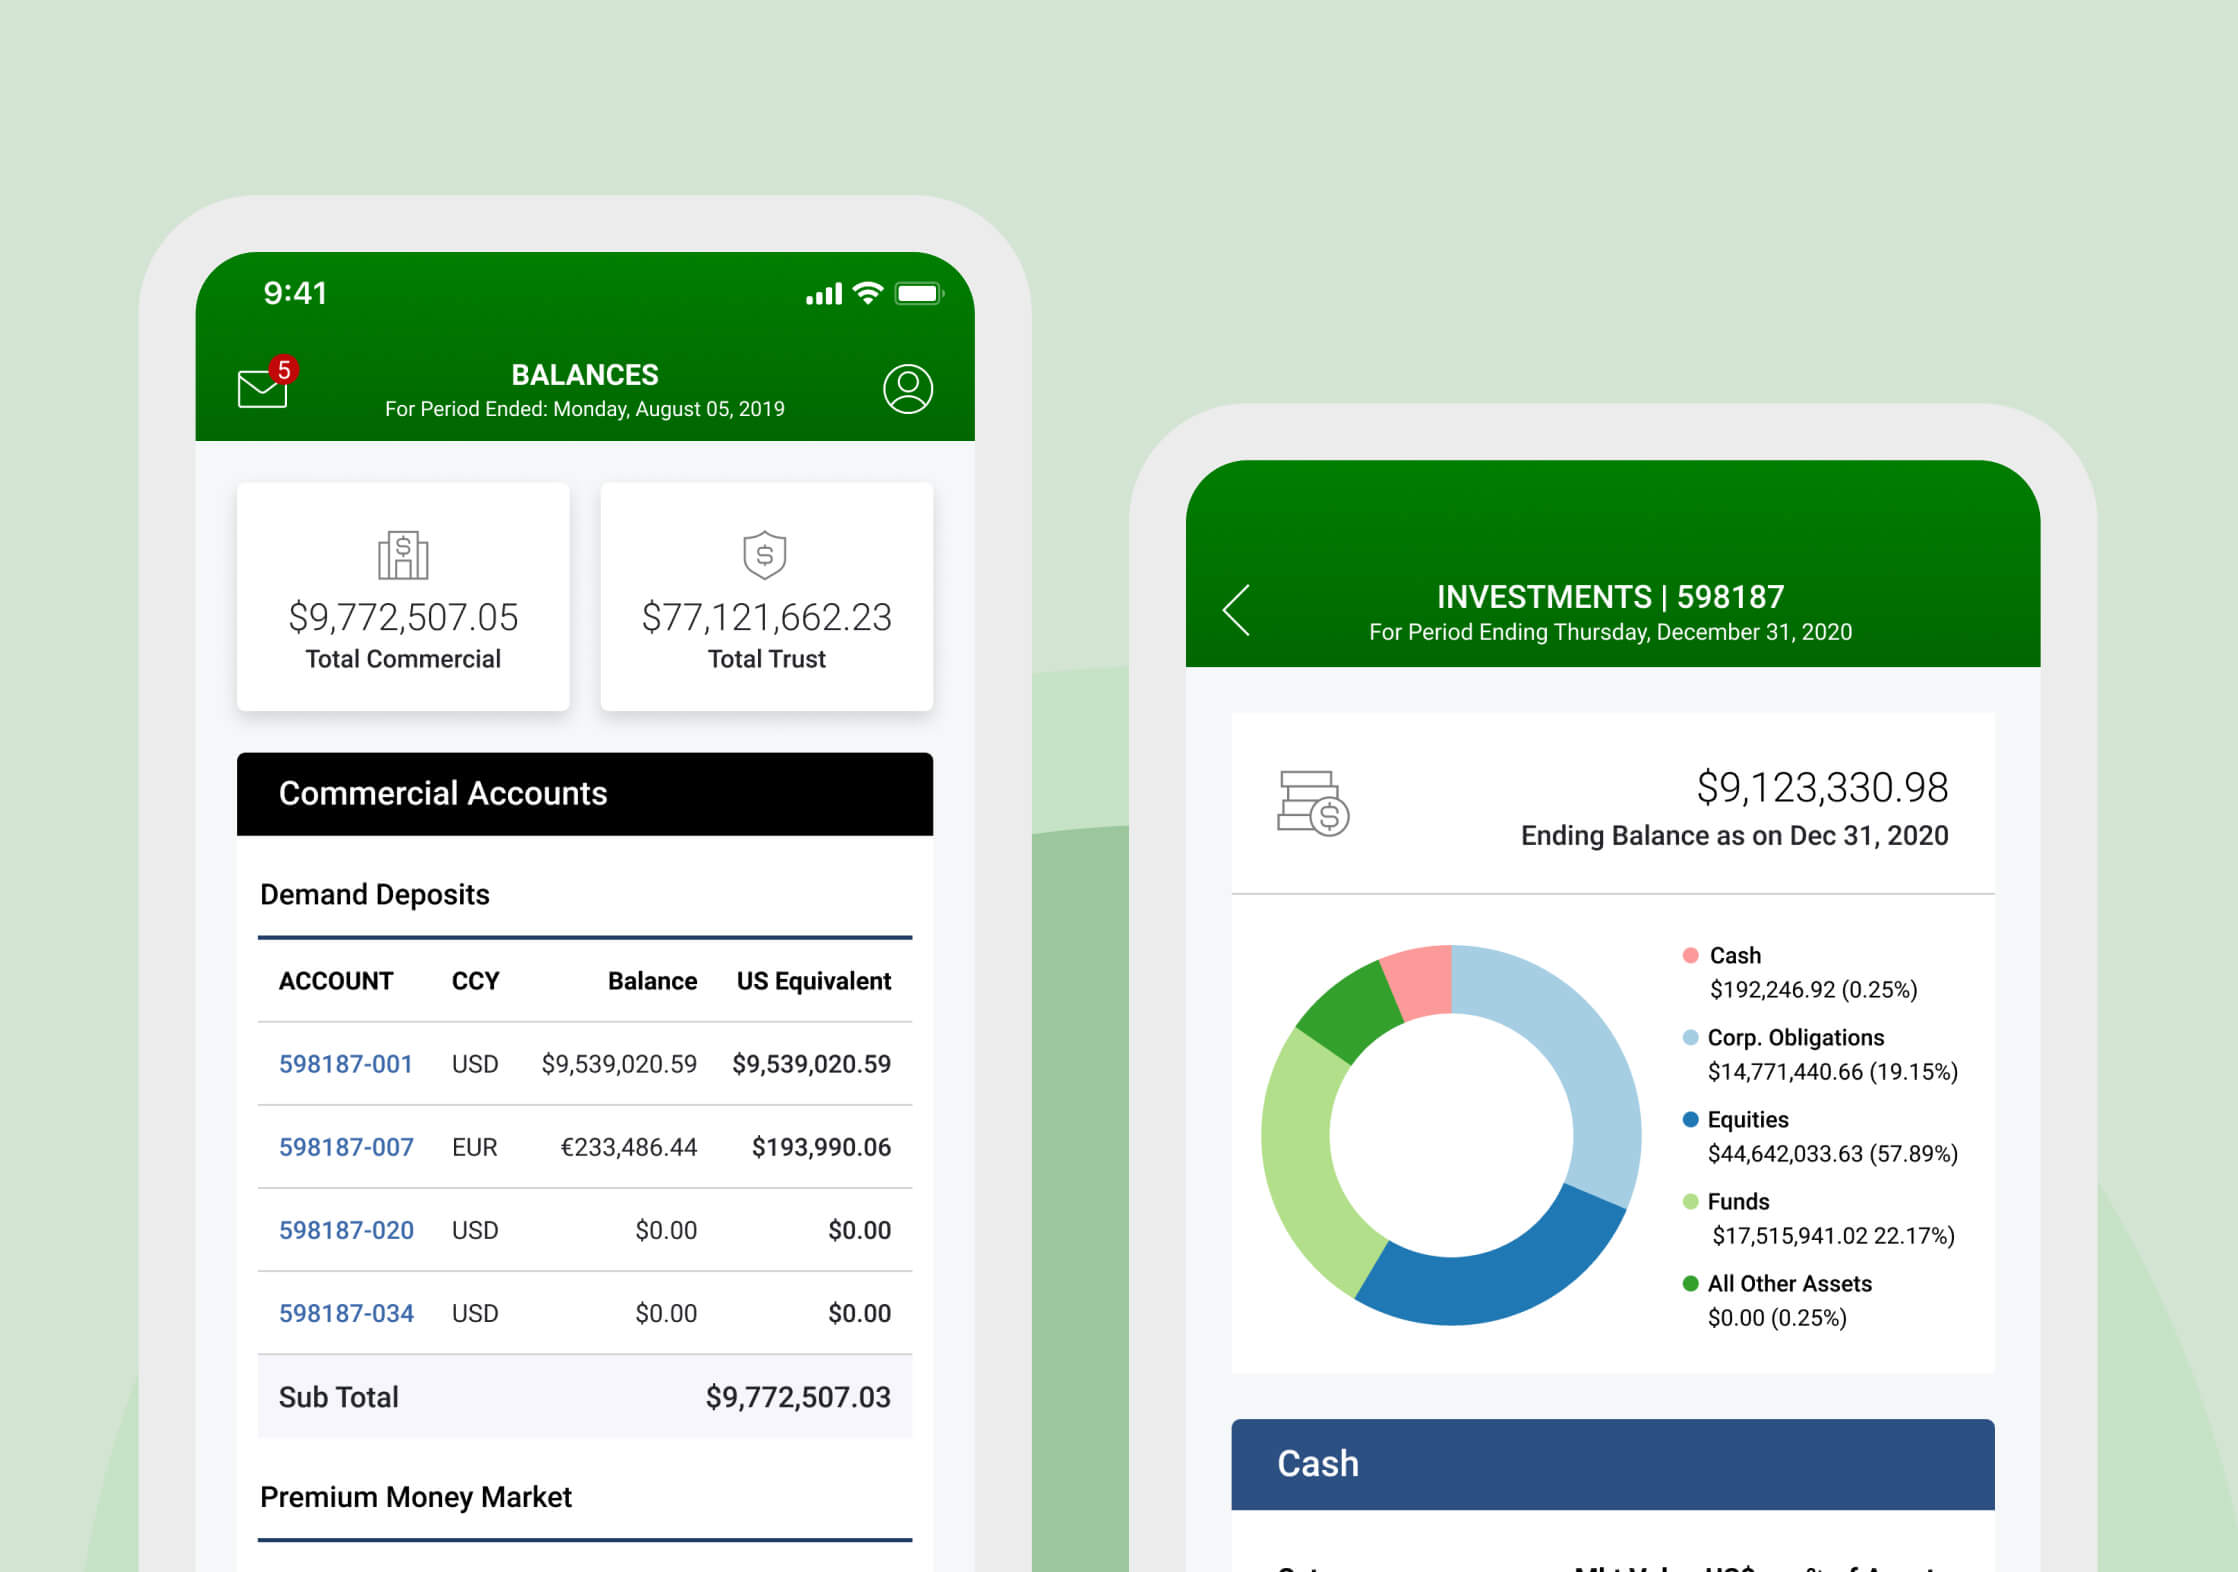2238x1572 pixels.
Task: Tap the Wi-Fi icon in status bar
Action: tap(869, 293)
